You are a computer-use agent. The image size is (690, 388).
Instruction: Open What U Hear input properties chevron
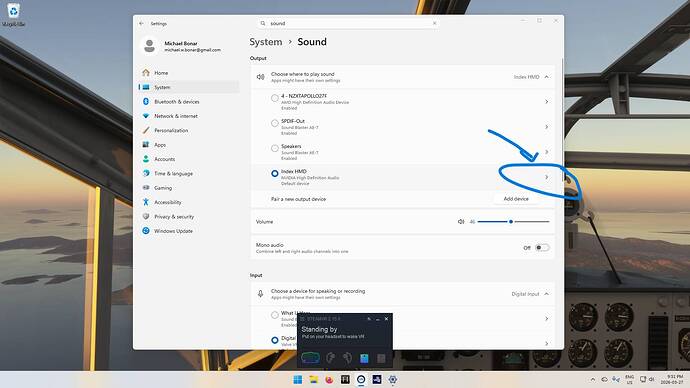547,318
